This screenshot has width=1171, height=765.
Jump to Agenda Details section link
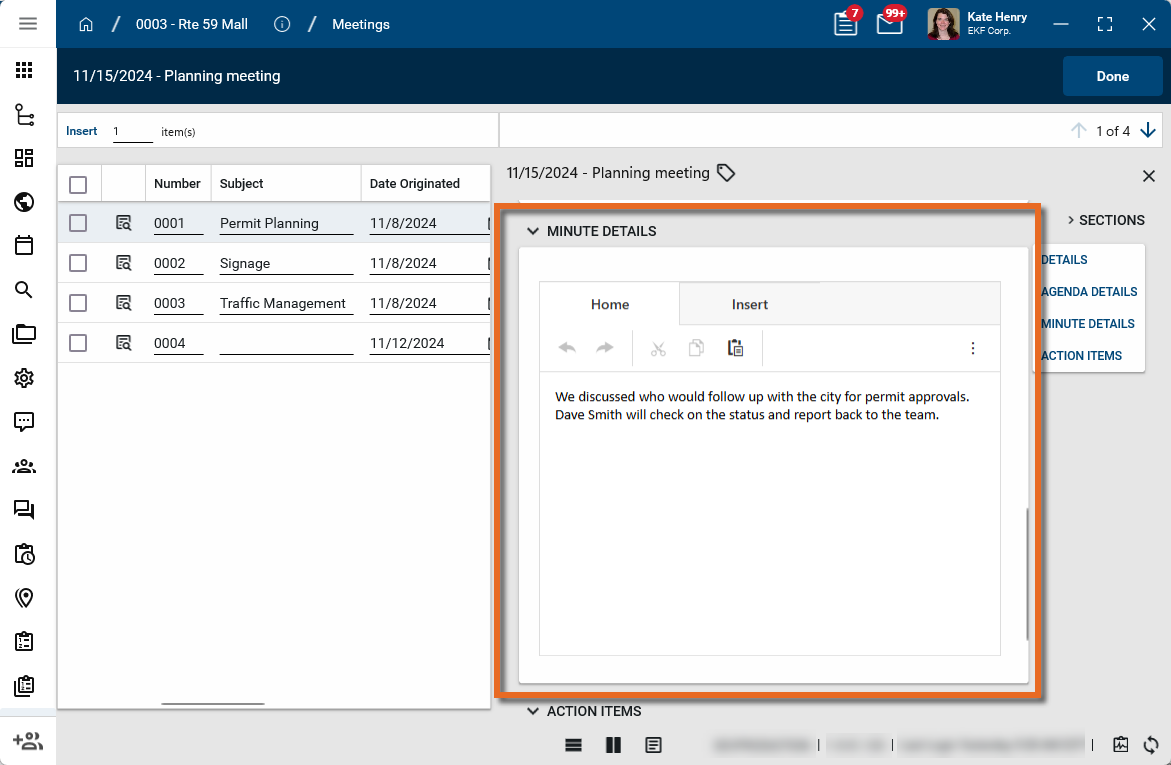1088,292
